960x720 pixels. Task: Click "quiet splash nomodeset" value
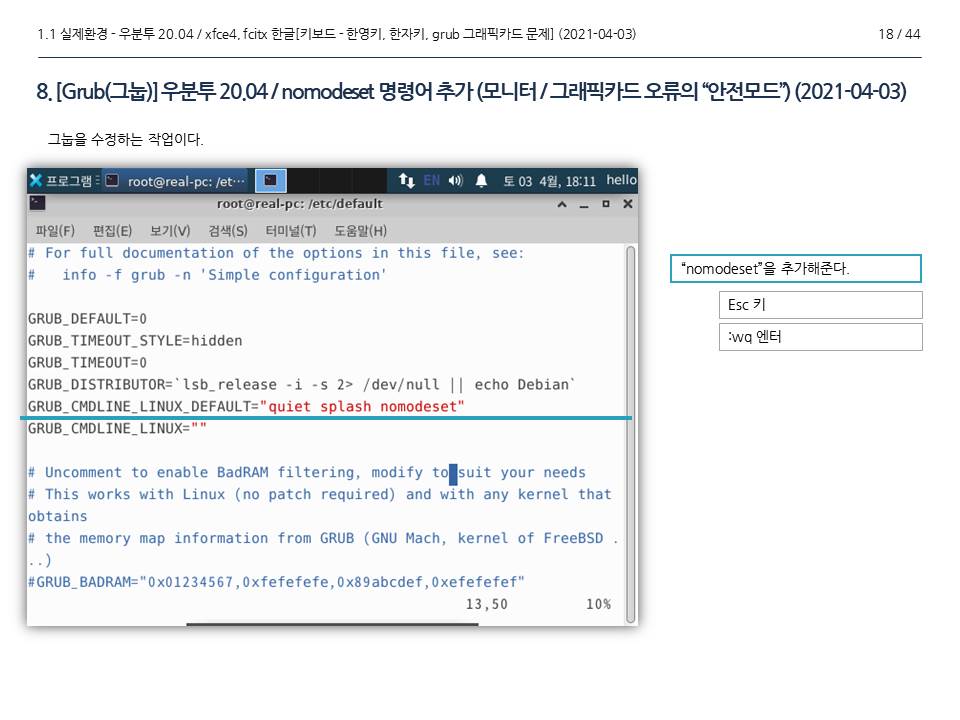(362, 407)
